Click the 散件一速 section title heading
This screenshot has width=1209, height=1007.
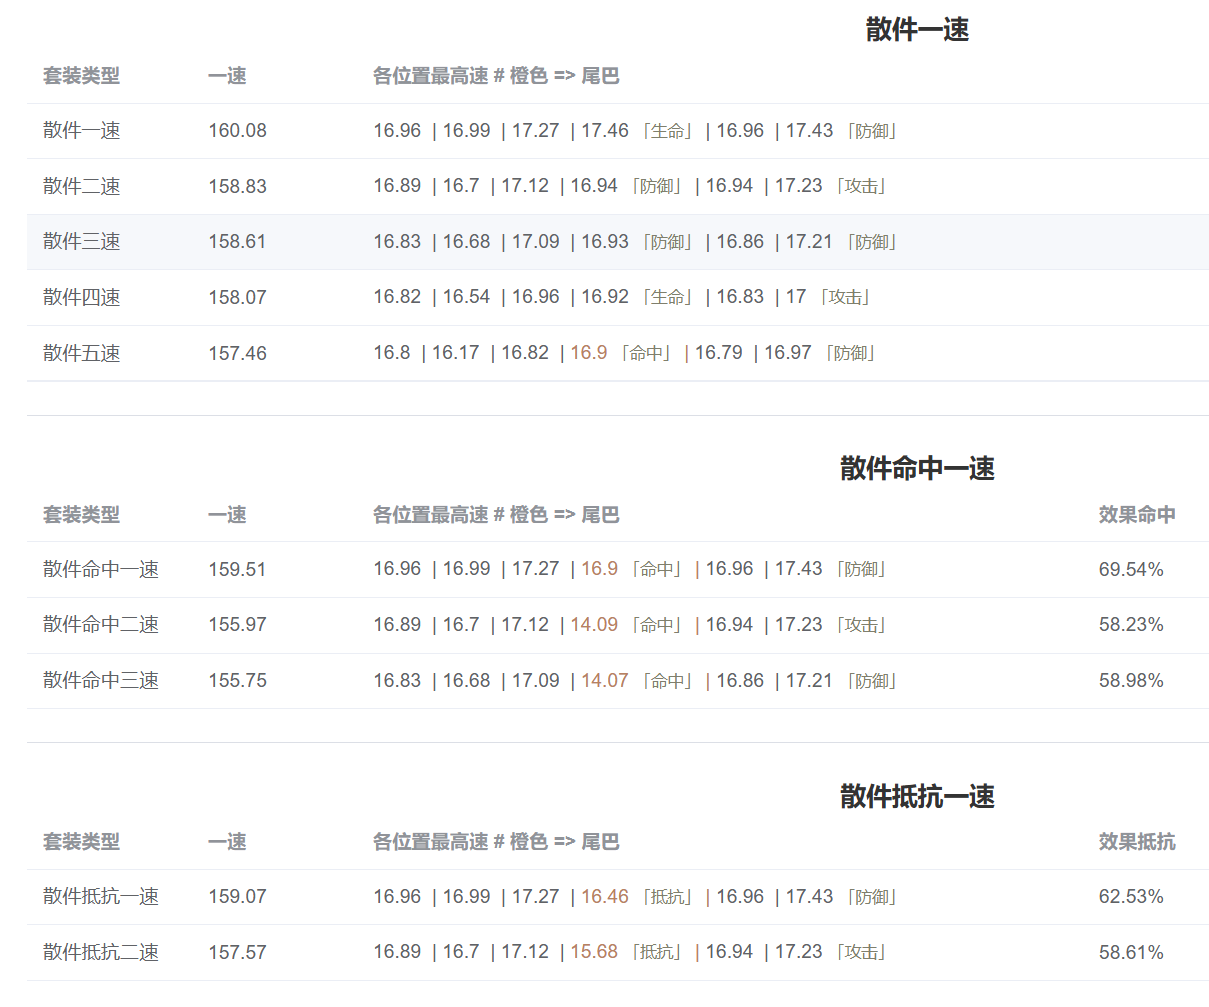[x=917, y=30]
